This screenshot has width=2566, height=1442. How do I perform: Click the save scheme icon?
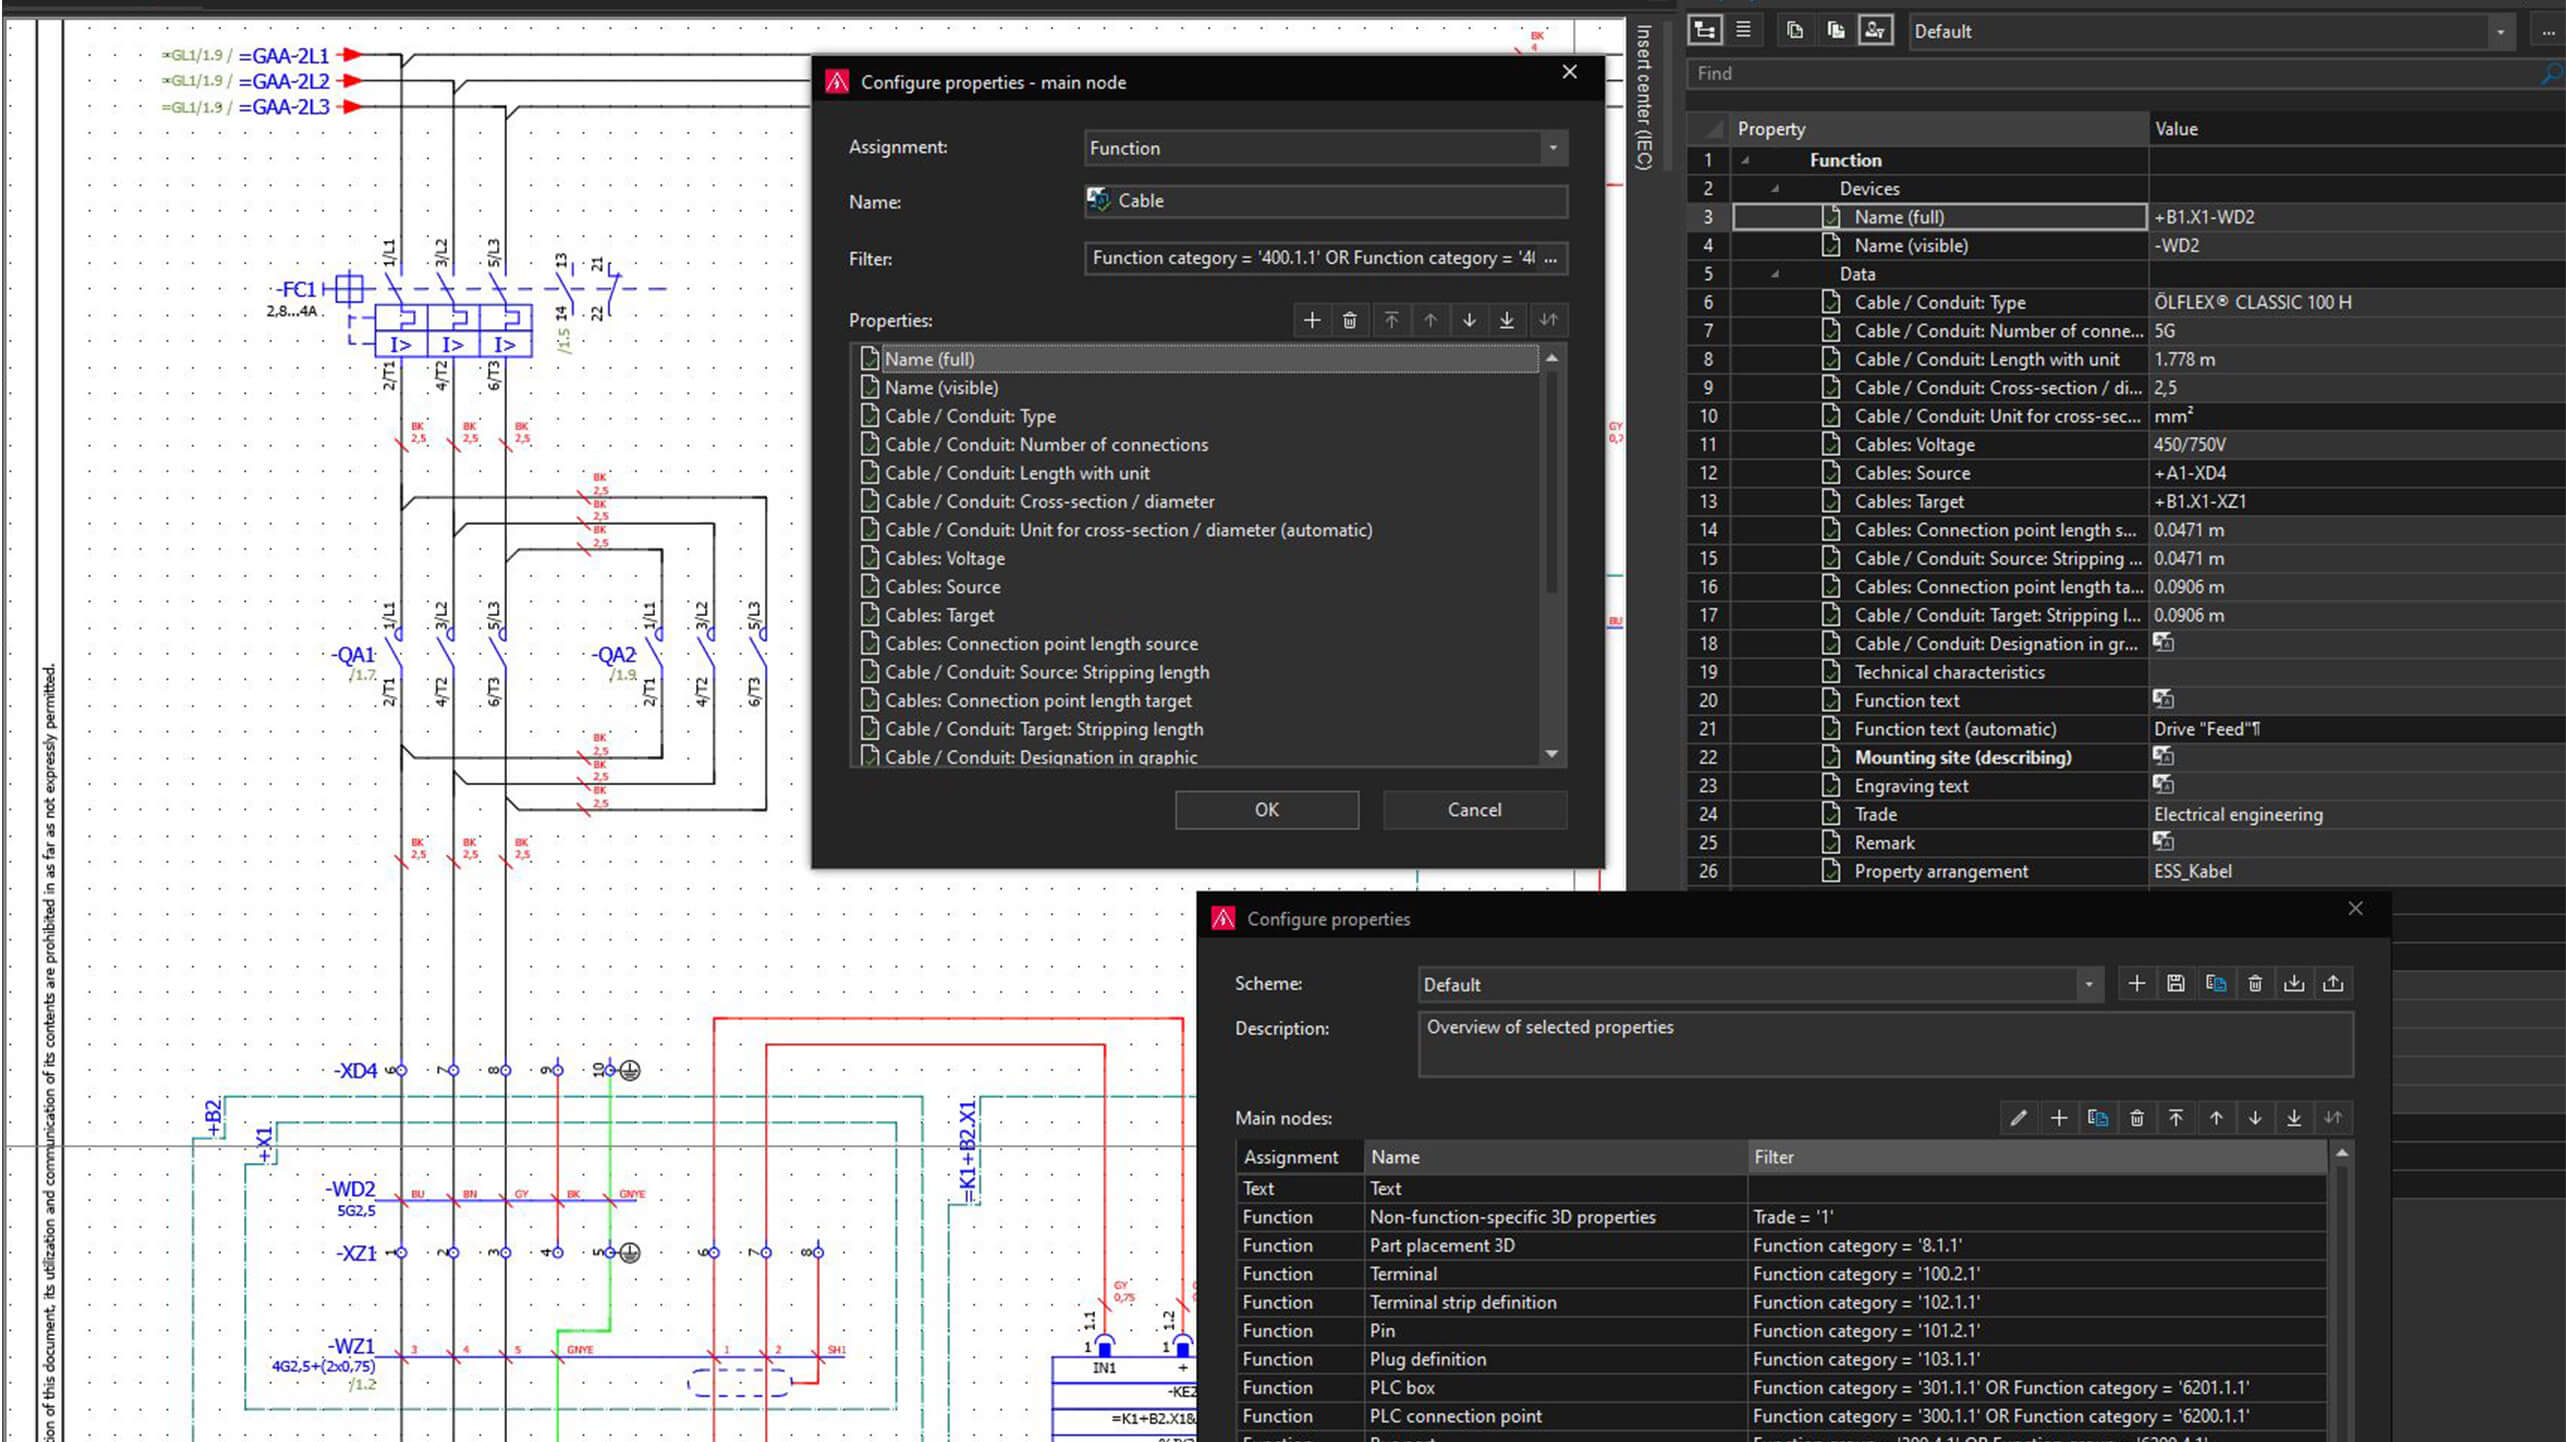coord(2175,983)
